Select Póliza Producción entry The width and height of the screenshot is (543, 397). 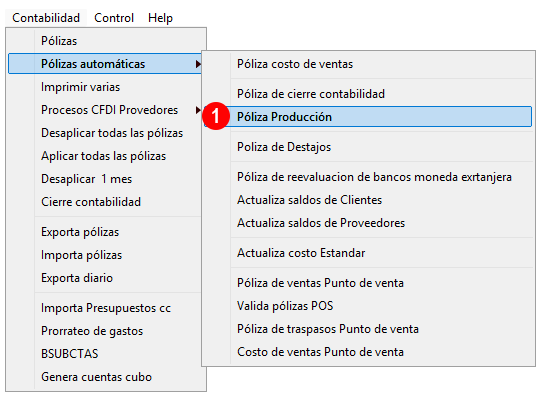click(x=367, y=117)
